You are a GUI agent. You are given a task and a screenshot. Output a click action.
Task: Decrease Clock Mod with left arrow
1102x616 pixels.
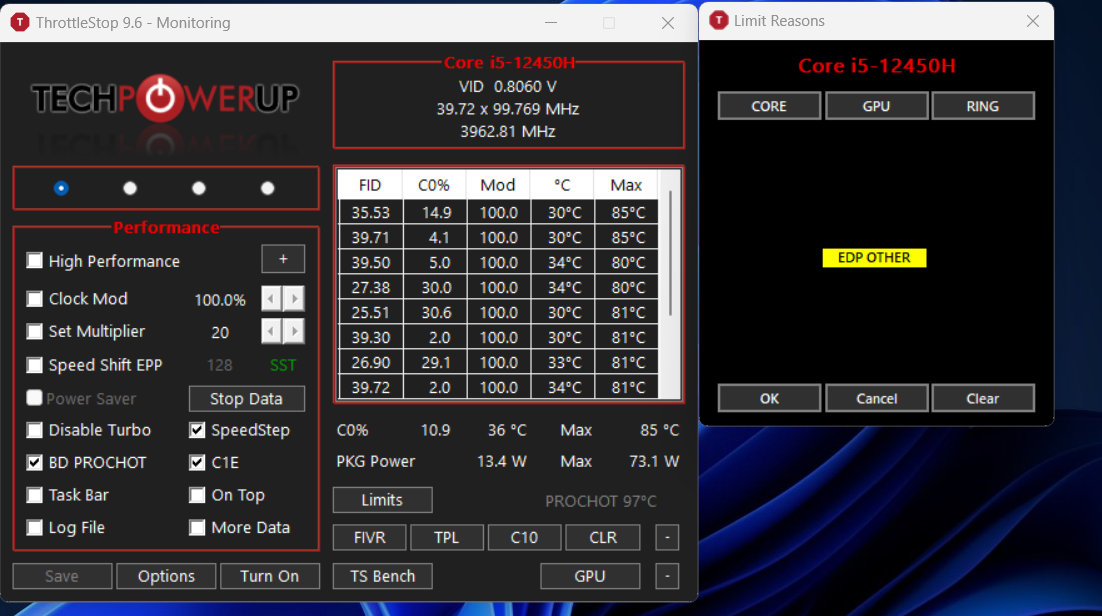coord(271,299)
